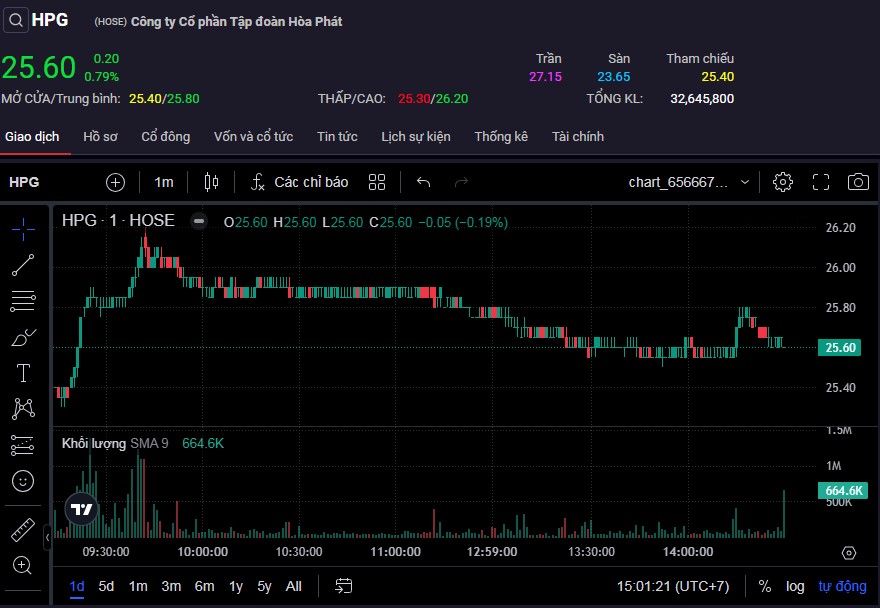
Task: Open the 1m interval selector
Action: tap(163, 182)
